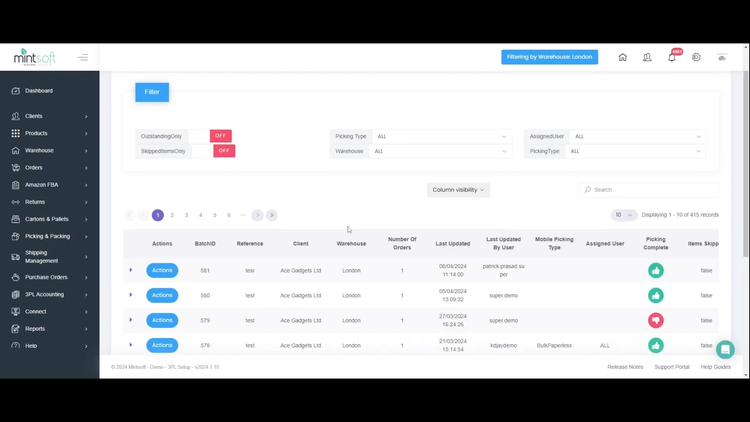Click the Products grid icon
This screenshot has height=422, width=750.
point(15,133)
